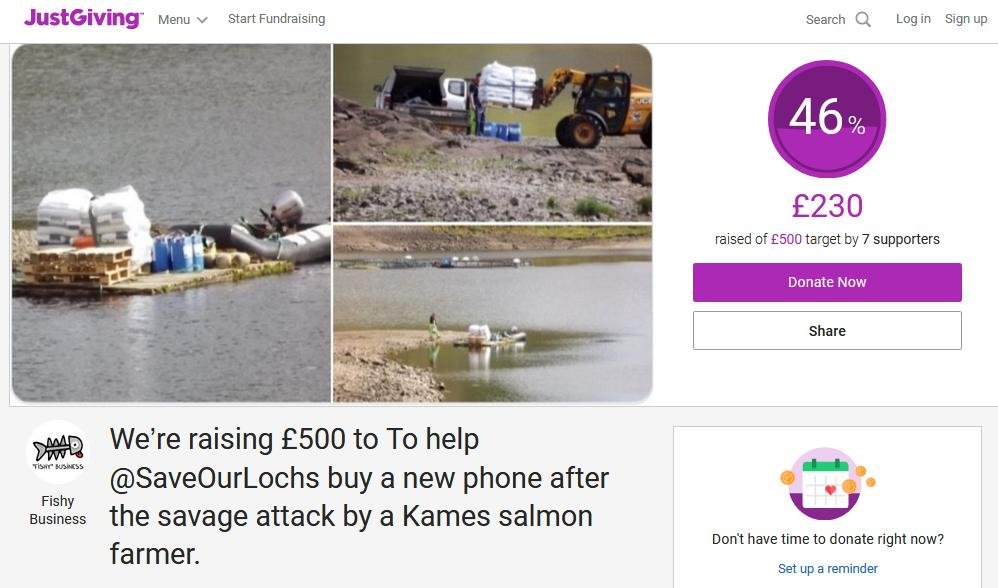This screenshot has height=588, width=998.
Task: Click the Search link in header
Action: pos(825,19)
